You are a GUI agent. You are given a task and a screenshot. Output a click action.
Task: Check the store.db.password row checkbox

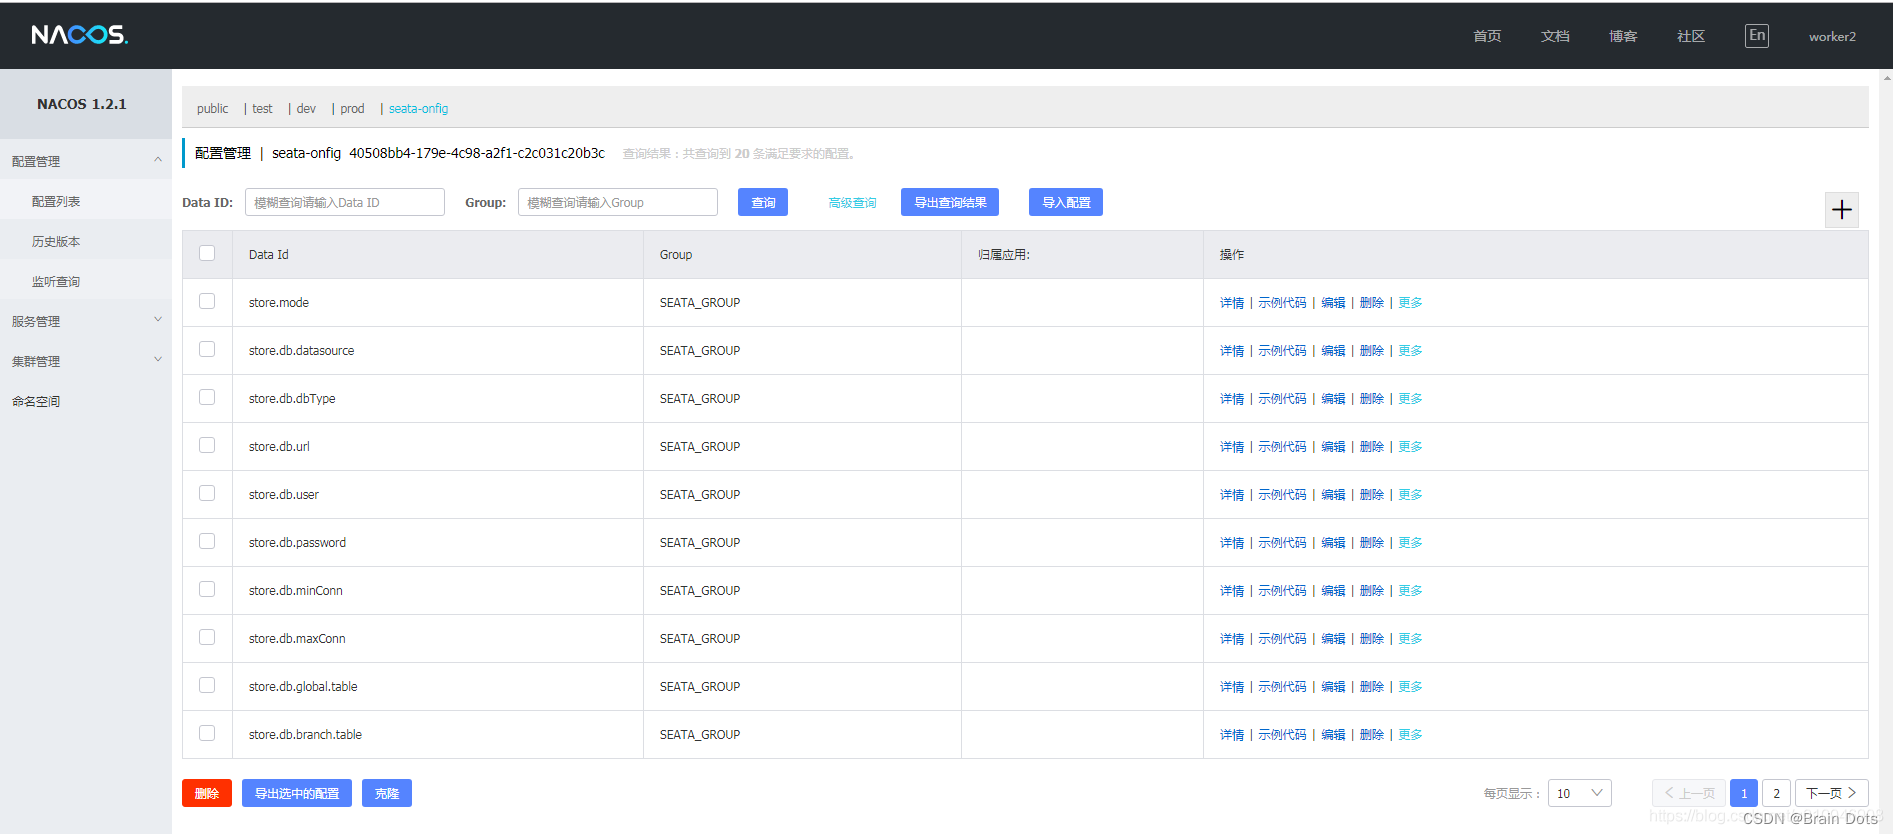207,541
